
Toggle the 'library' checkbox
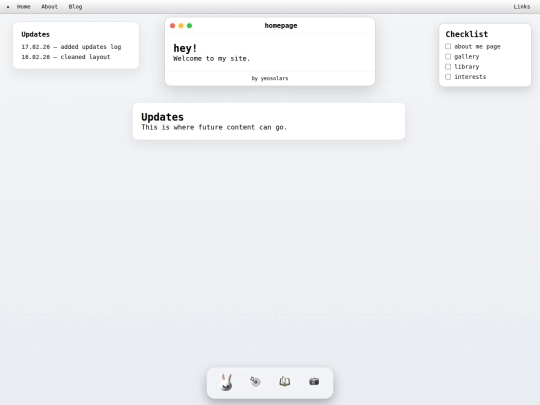click(448, 66)
